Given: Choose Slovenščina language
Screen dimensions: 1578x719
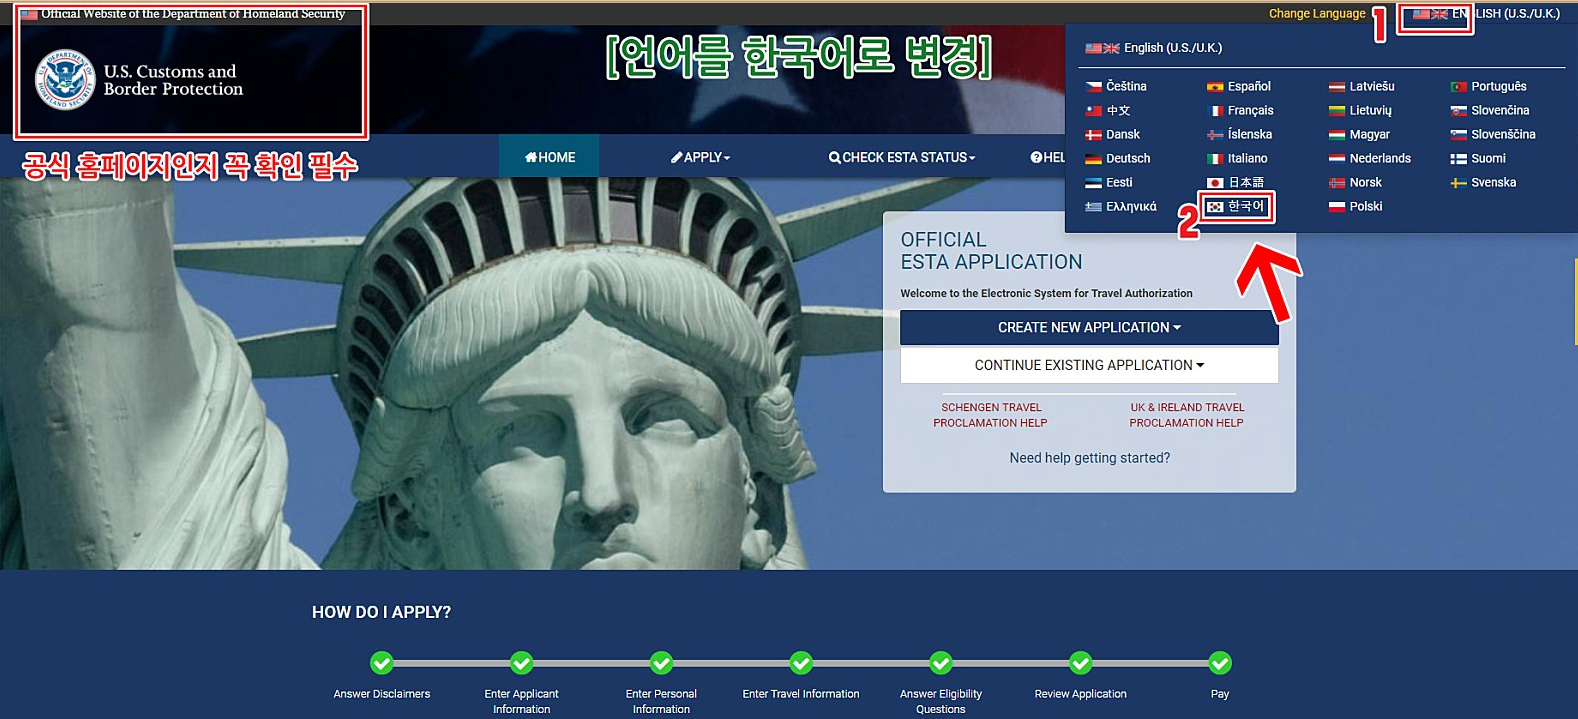Looking at the screenshot, I should point(1493,134).
